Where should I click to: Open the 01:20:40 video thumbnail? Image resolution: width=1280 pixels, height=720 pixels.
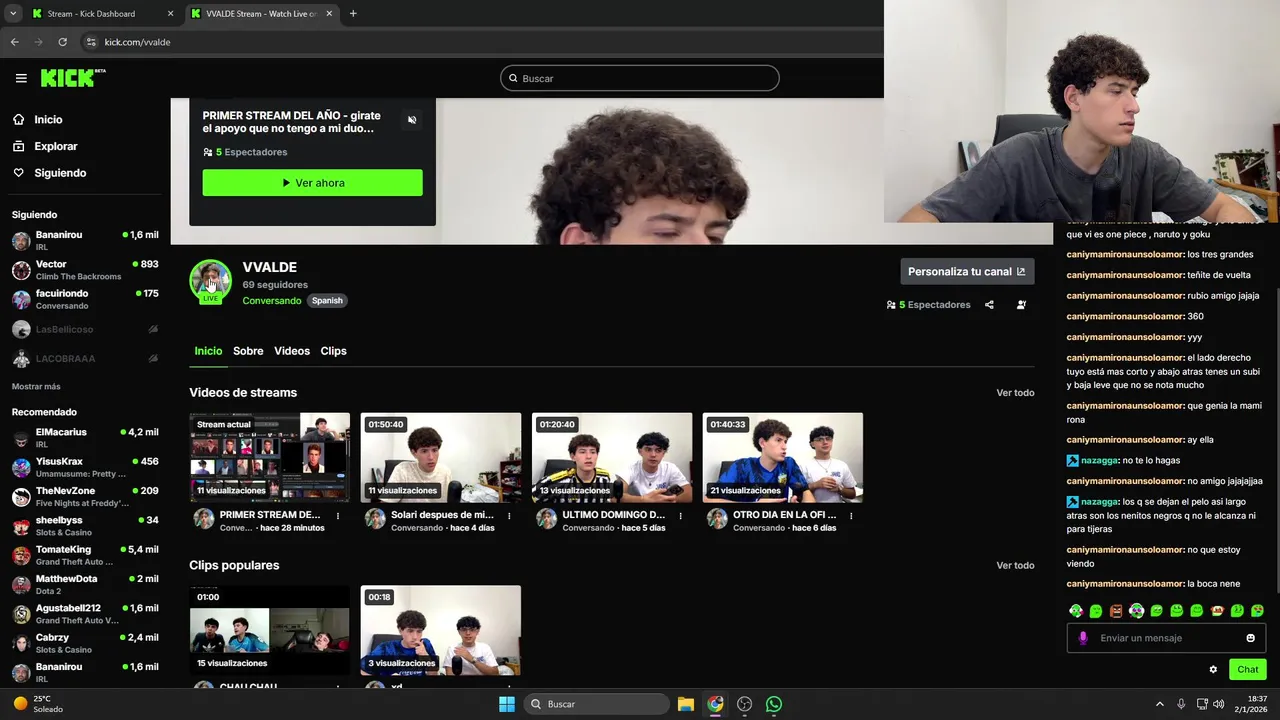point(612,457)
